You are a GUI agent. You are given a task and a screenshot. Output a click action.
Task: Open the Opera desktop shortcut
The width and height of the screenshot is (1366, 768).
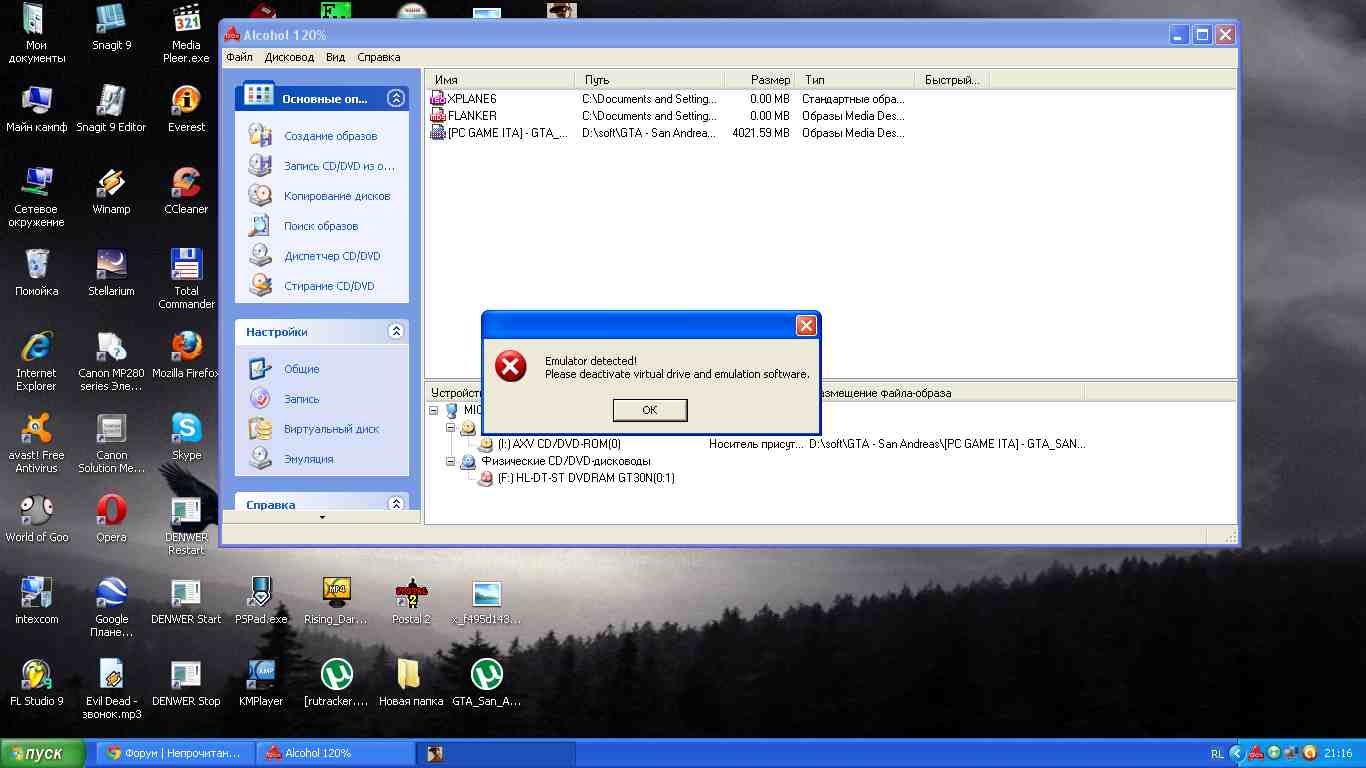(111, 520)
